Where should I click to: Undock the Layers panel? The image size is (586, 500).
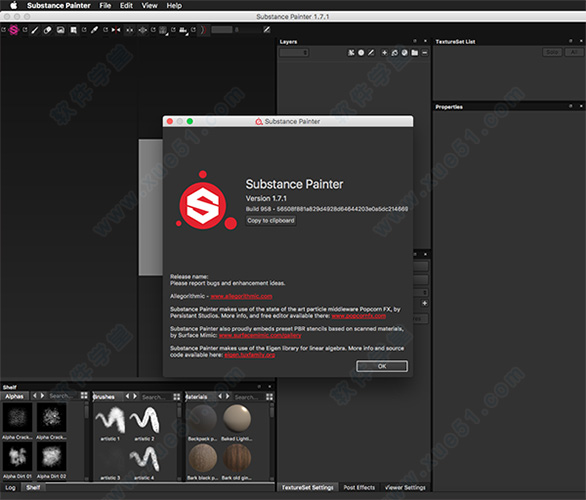[x=415, y=41]
